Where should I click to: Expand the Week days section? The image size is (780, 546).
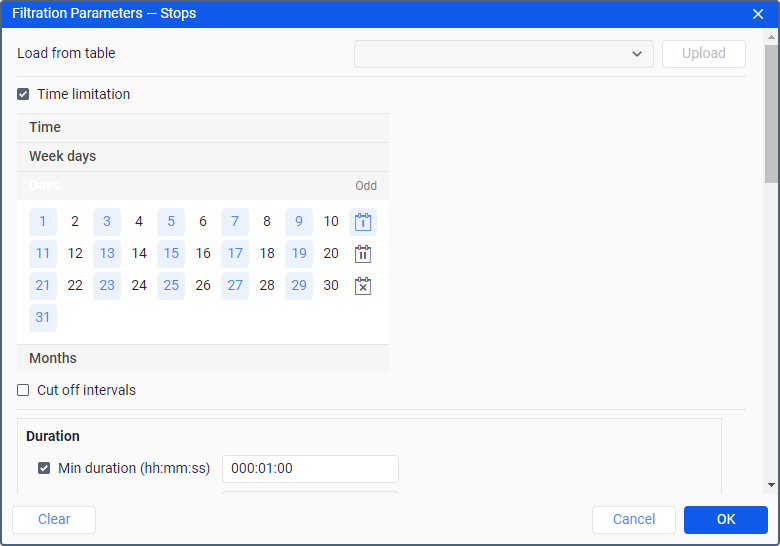(203, 157)
